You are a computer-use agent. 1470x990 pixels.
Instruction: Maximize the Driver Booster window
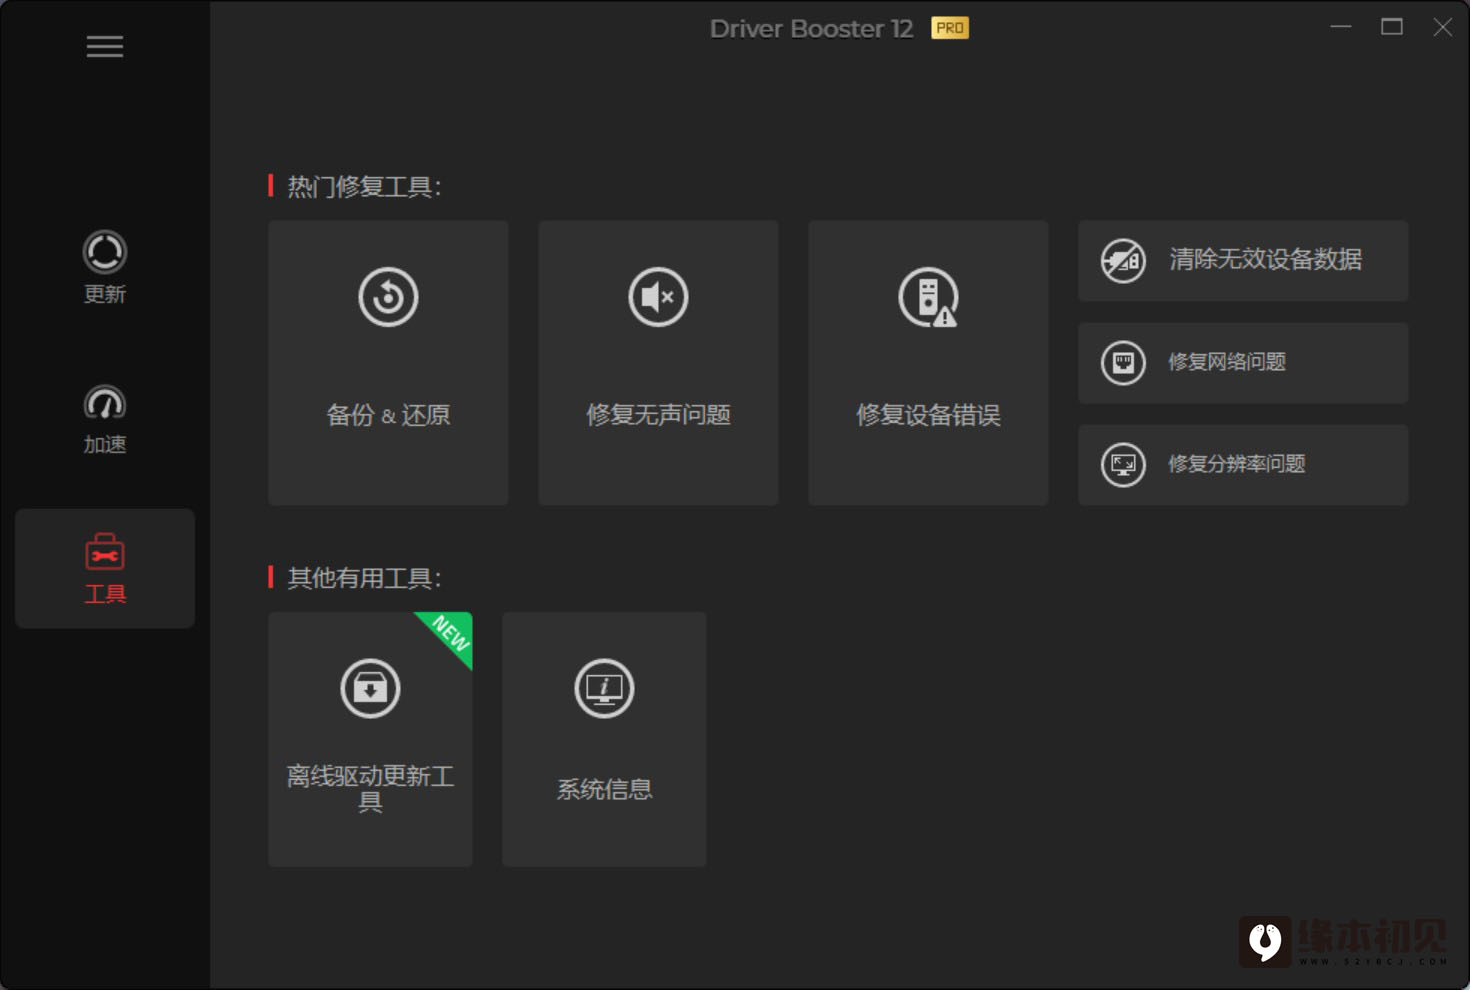pyautogui.click(x=1392, y=27)
